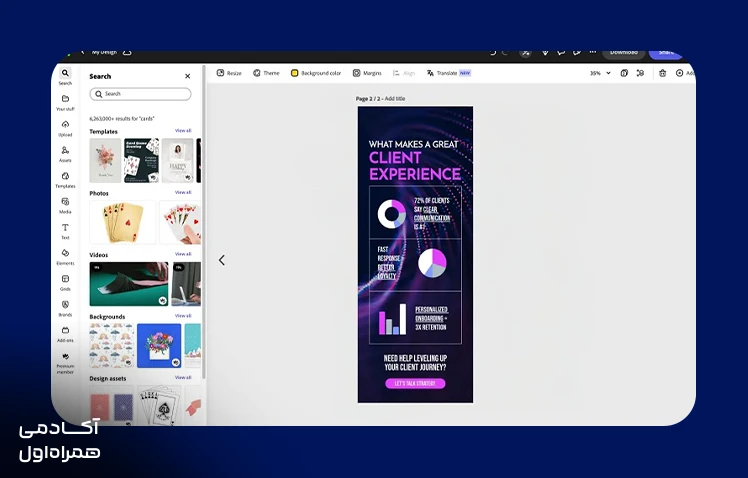Click the My Design file name
The image size is (748, 478).
click(x=104, y=52)
